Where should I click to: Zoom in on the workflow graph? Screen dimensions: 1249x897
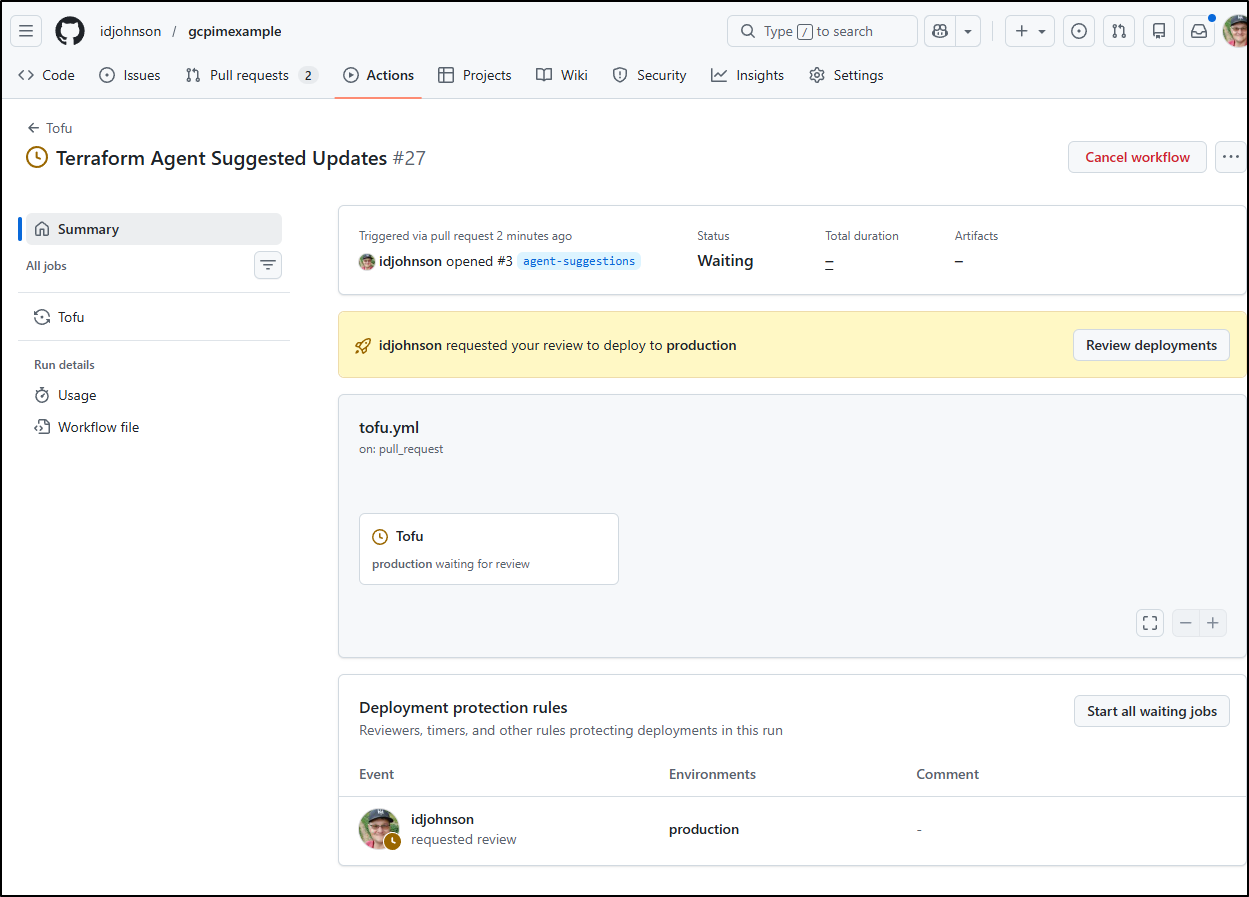pos(1213,623)
